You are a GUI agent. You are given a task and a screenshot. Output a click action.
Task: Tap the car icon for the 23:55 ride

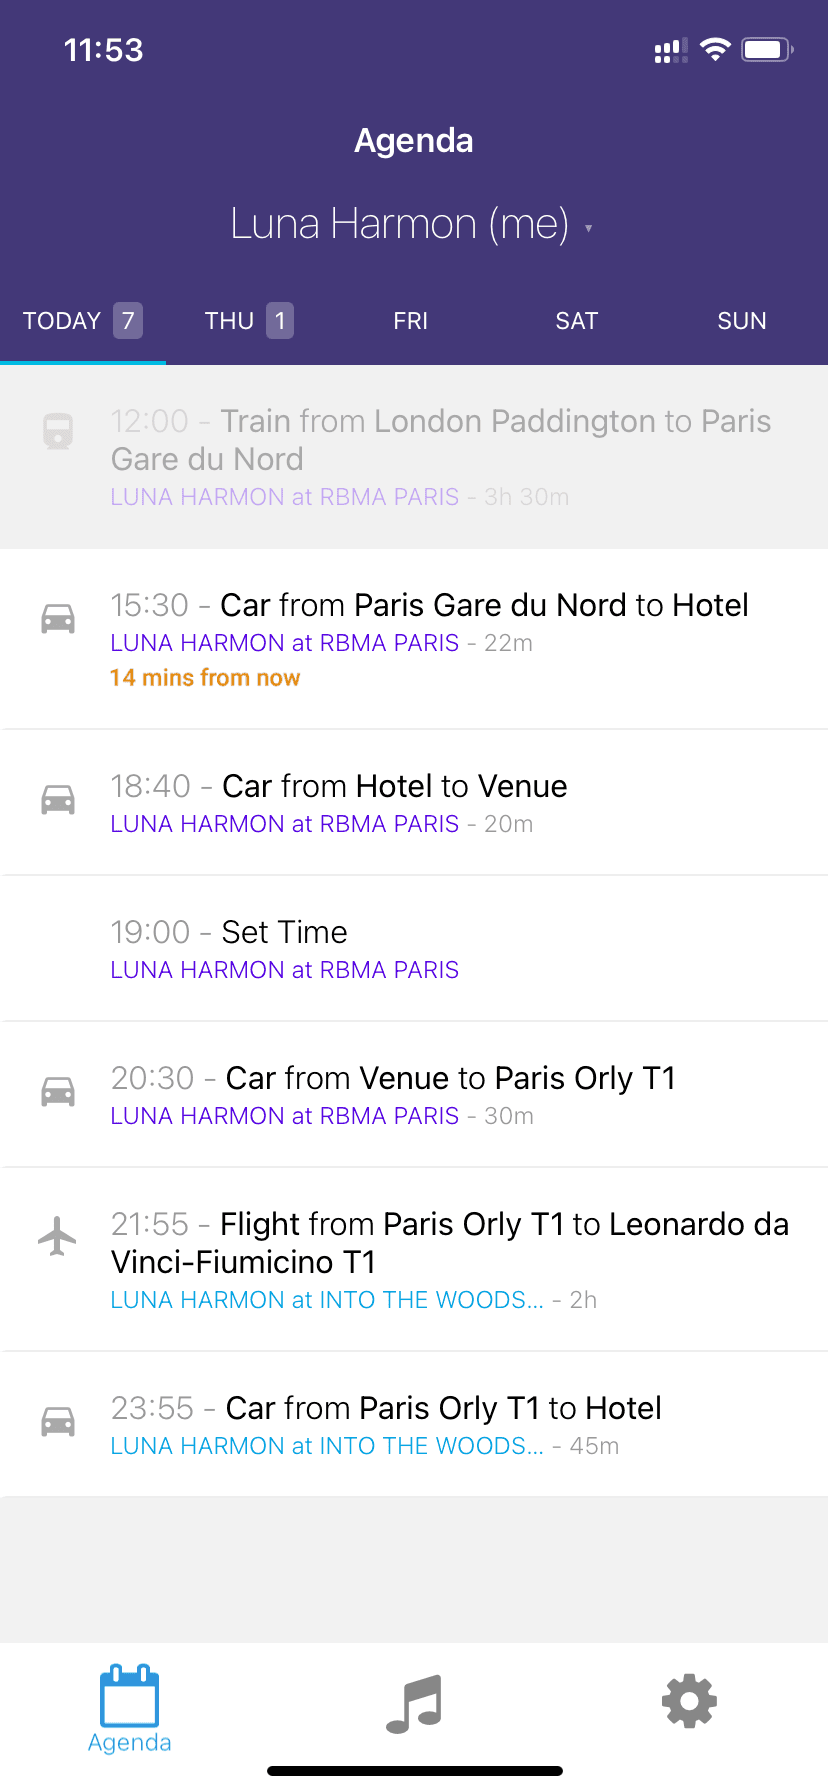point(58,1421)
